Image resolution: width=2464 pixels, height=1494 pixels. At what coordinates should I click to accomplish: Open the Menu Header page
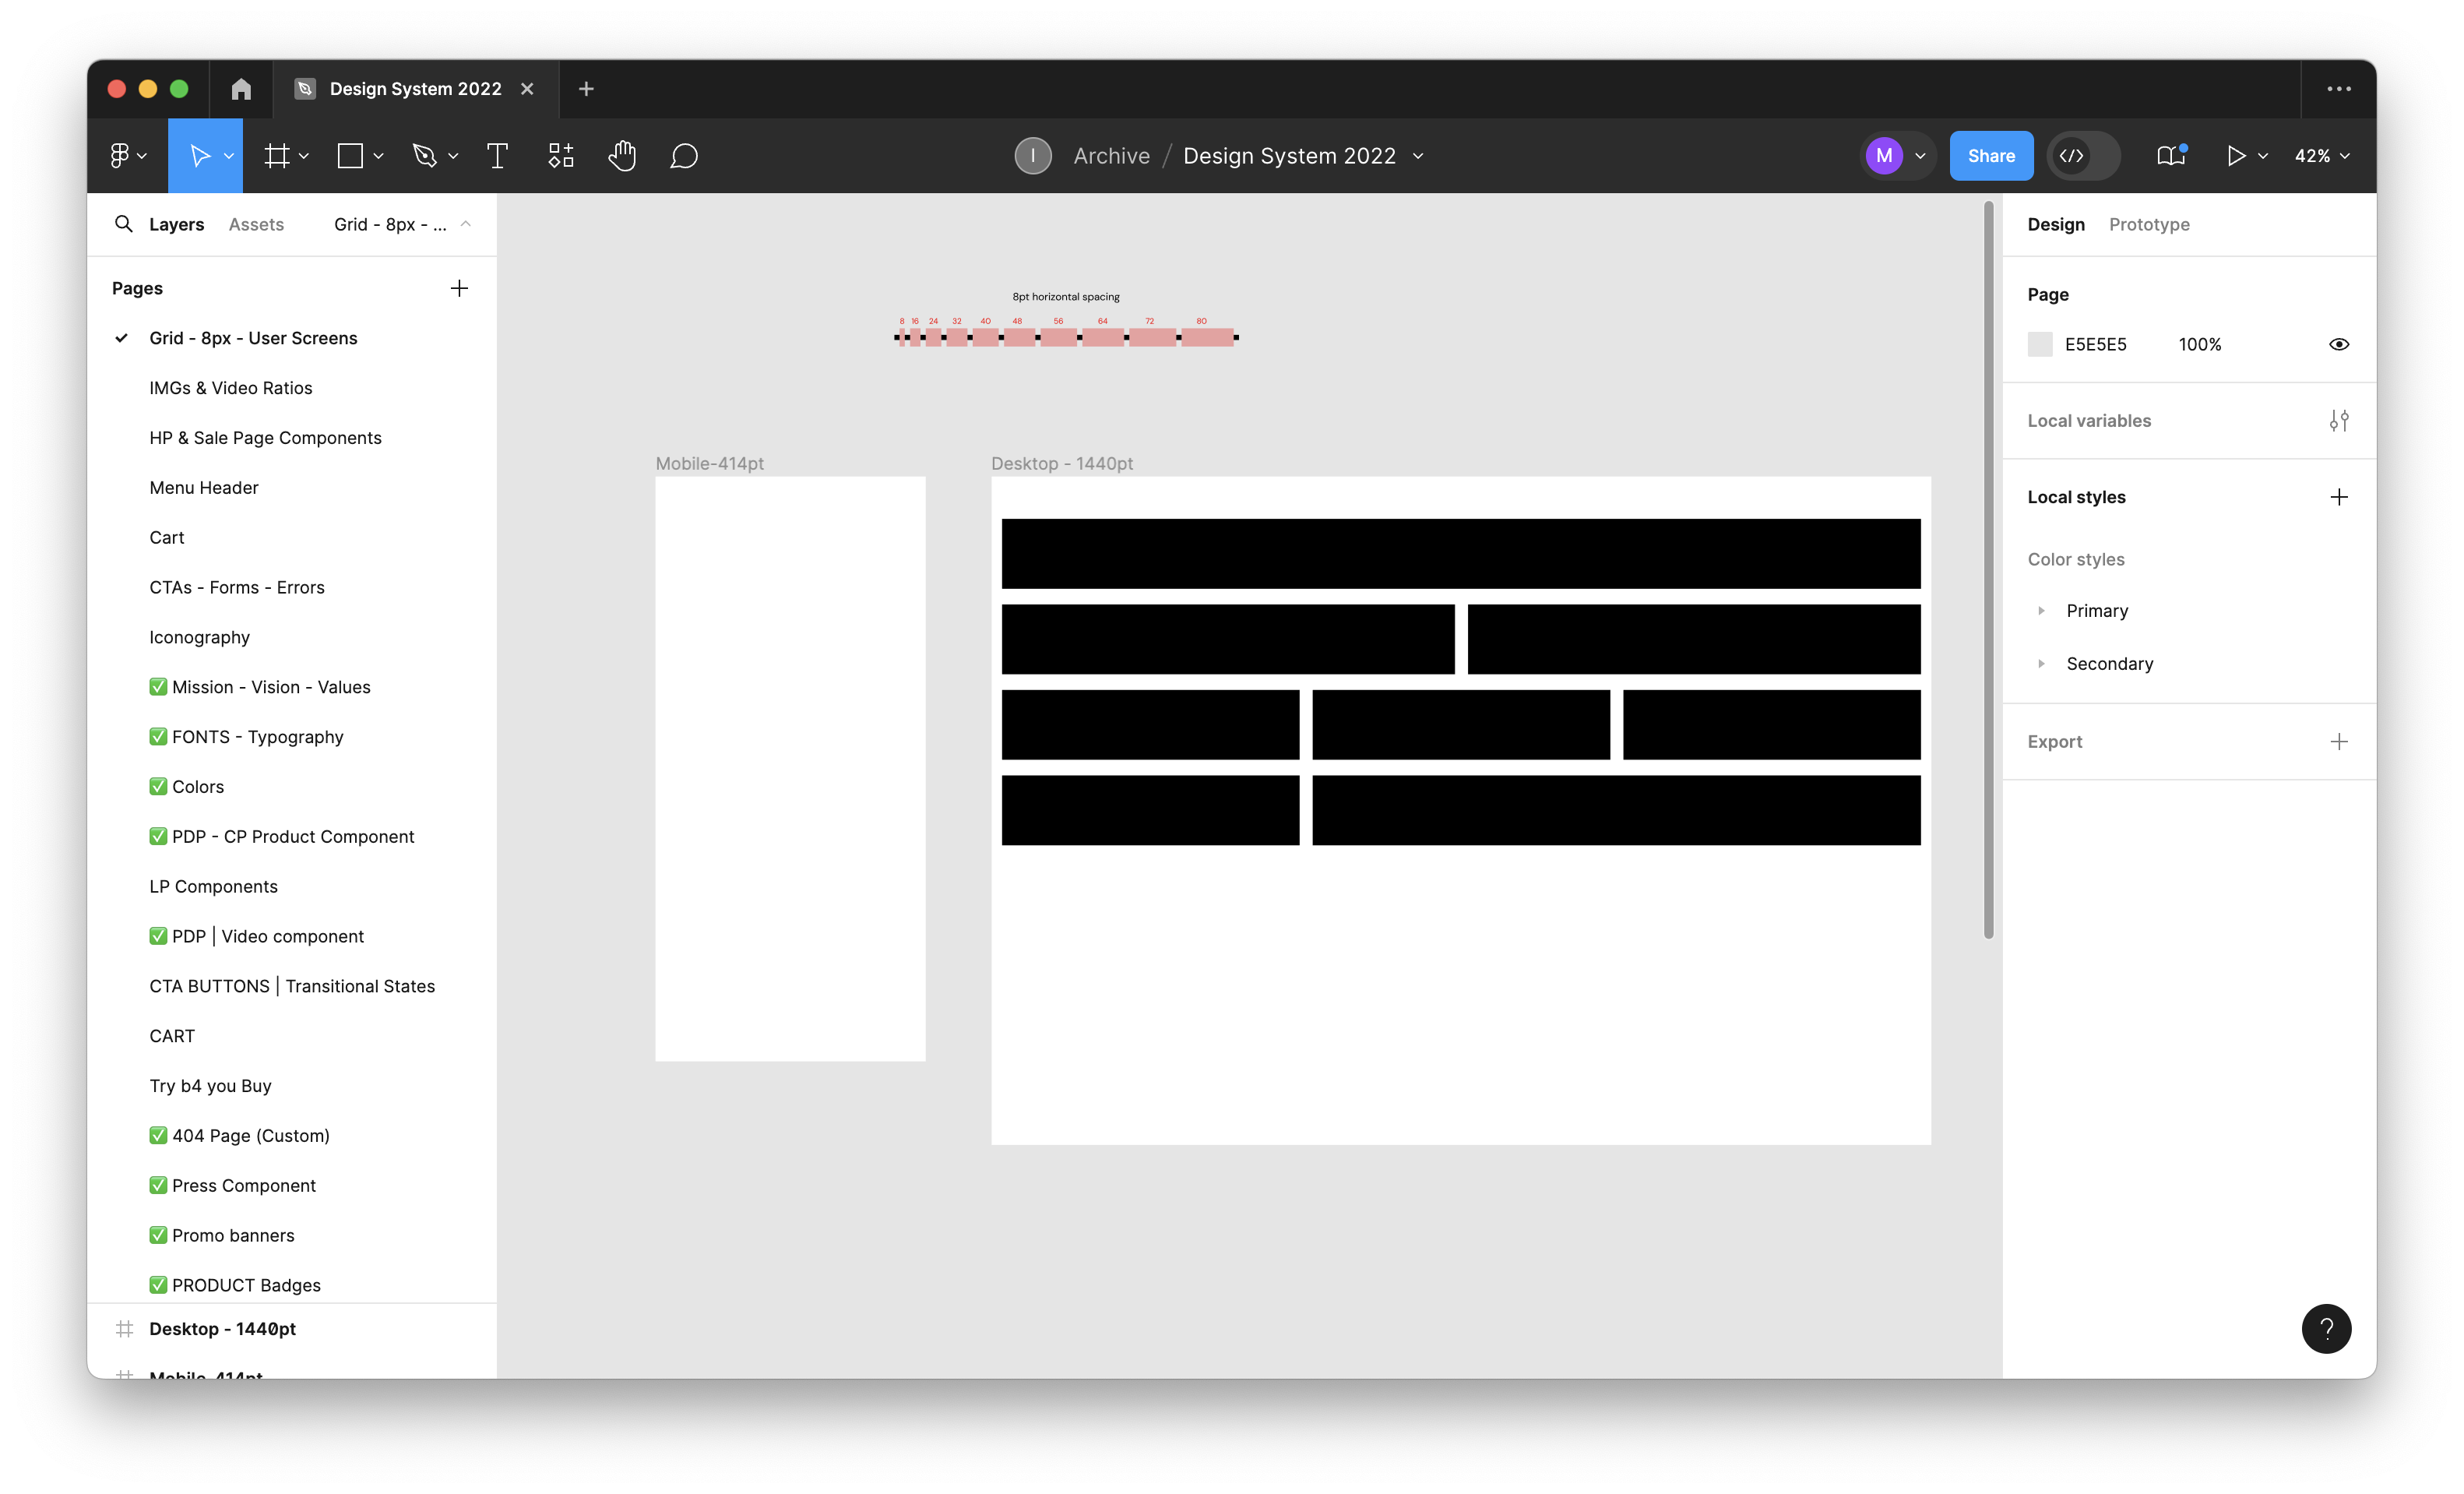(x=204, y=487)
